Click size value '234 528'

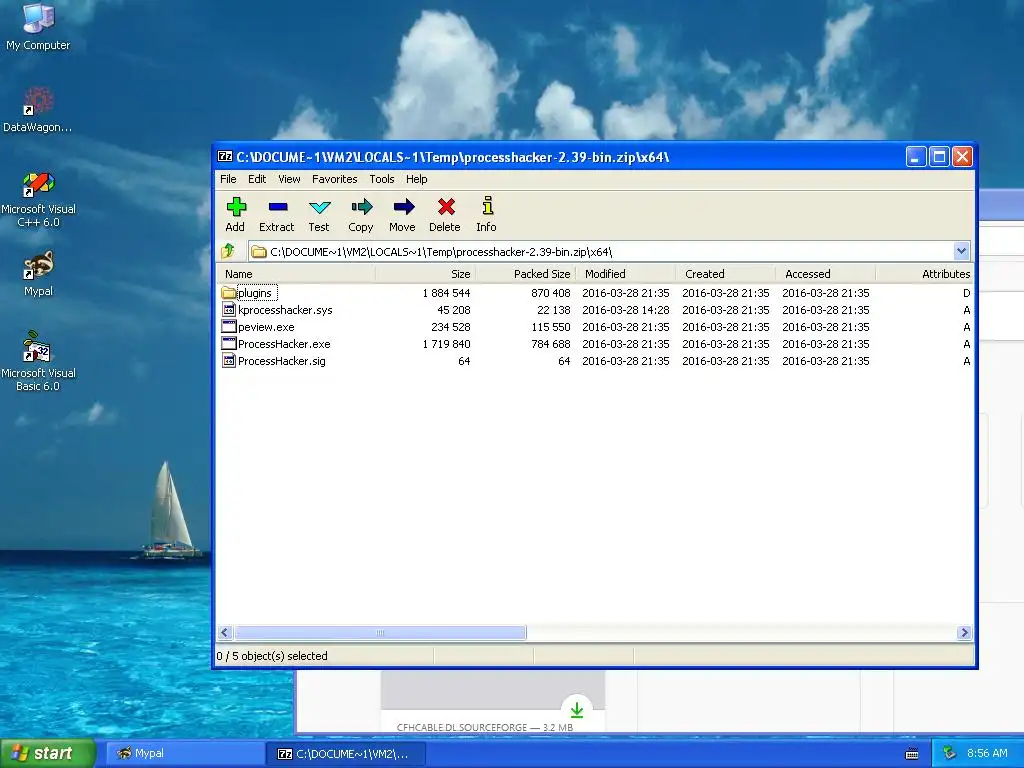tap(451, 327)
